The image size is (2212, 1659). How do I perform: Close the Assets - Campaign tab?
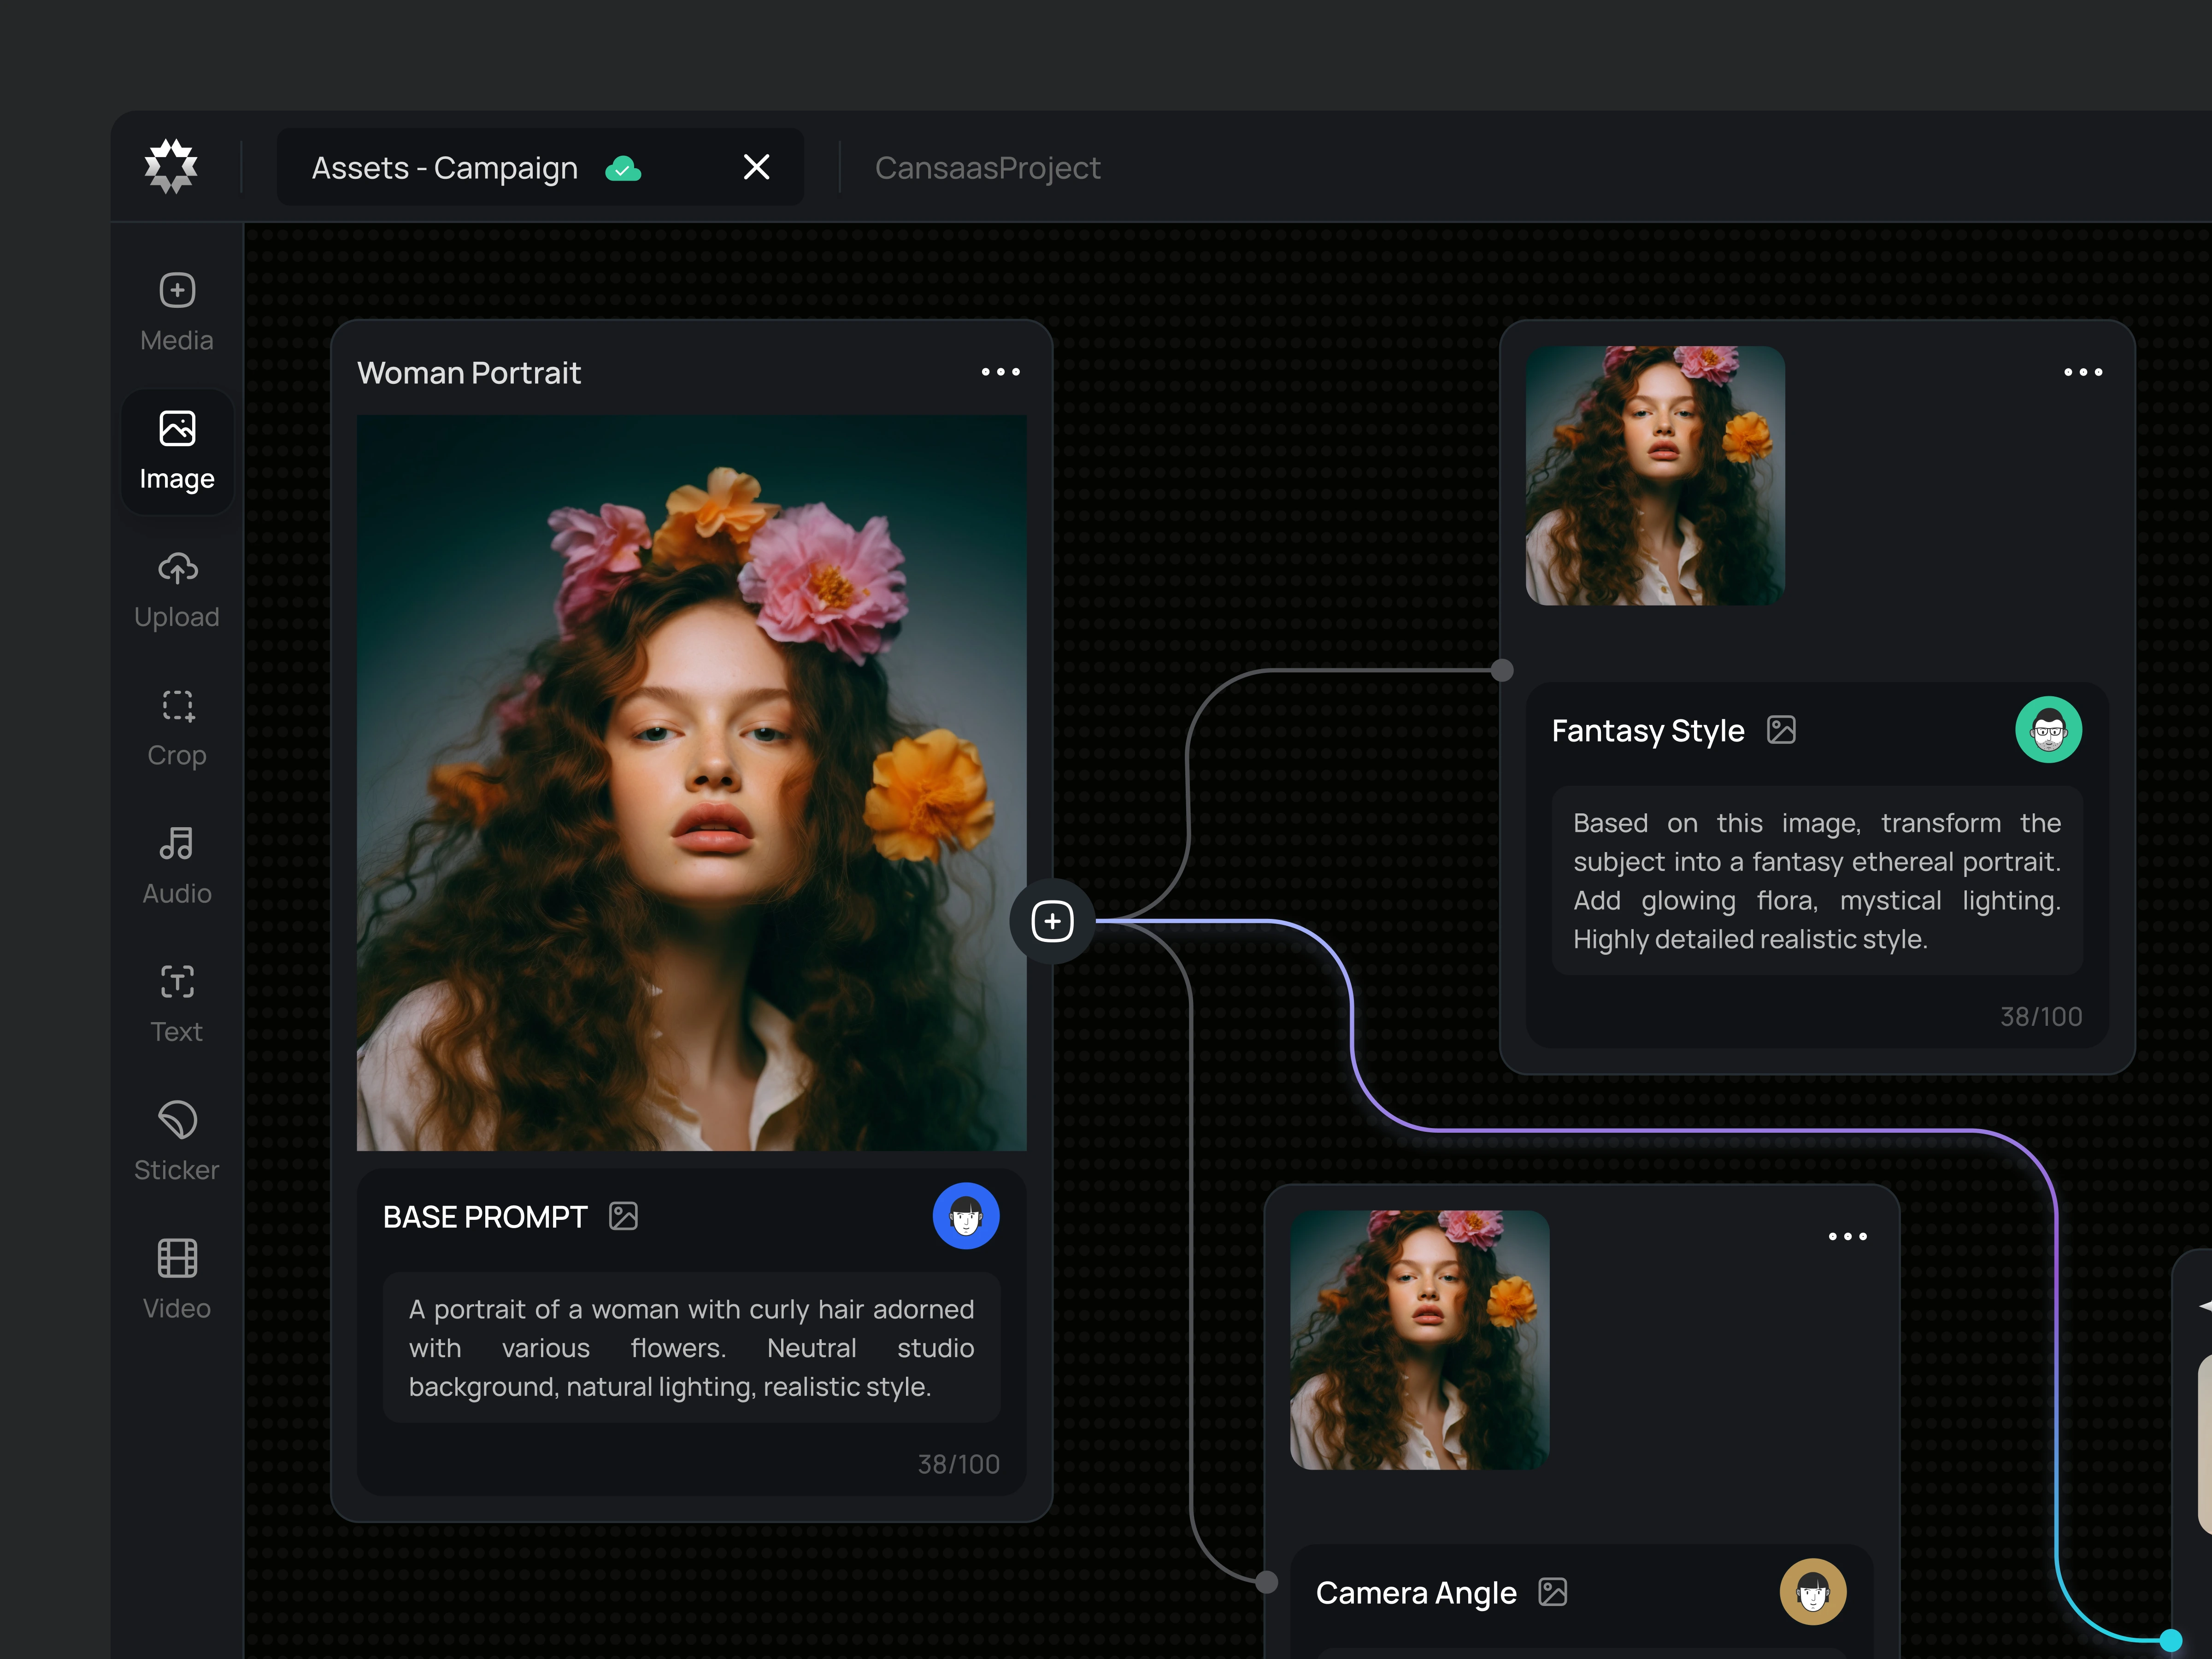757,167
